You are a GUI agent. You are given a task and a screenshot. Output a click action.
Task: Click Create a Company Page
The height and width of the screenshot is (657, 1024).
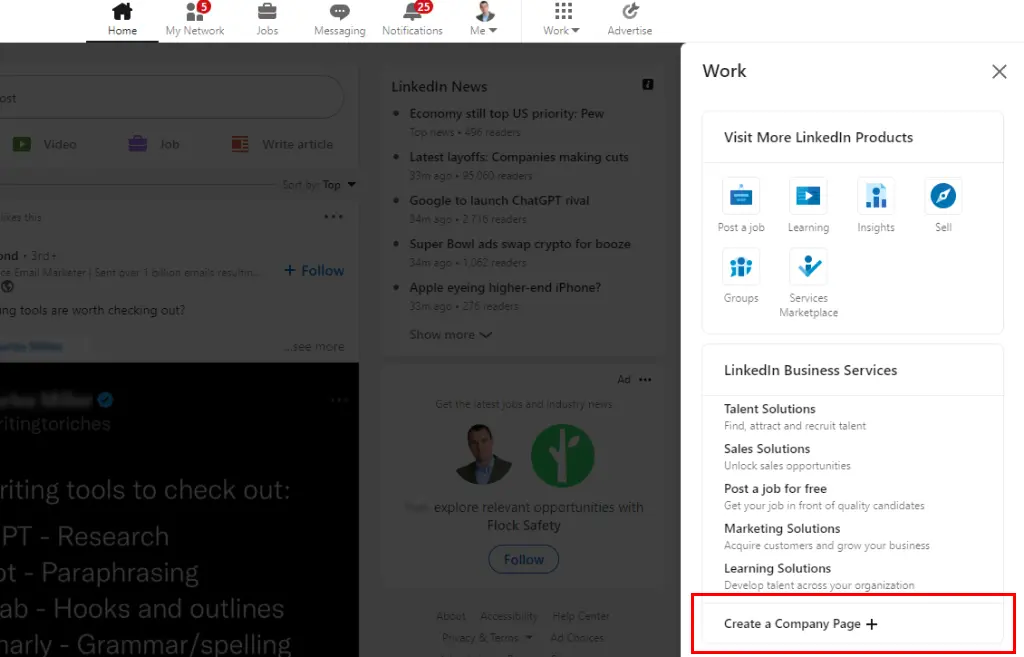[801, 624]
